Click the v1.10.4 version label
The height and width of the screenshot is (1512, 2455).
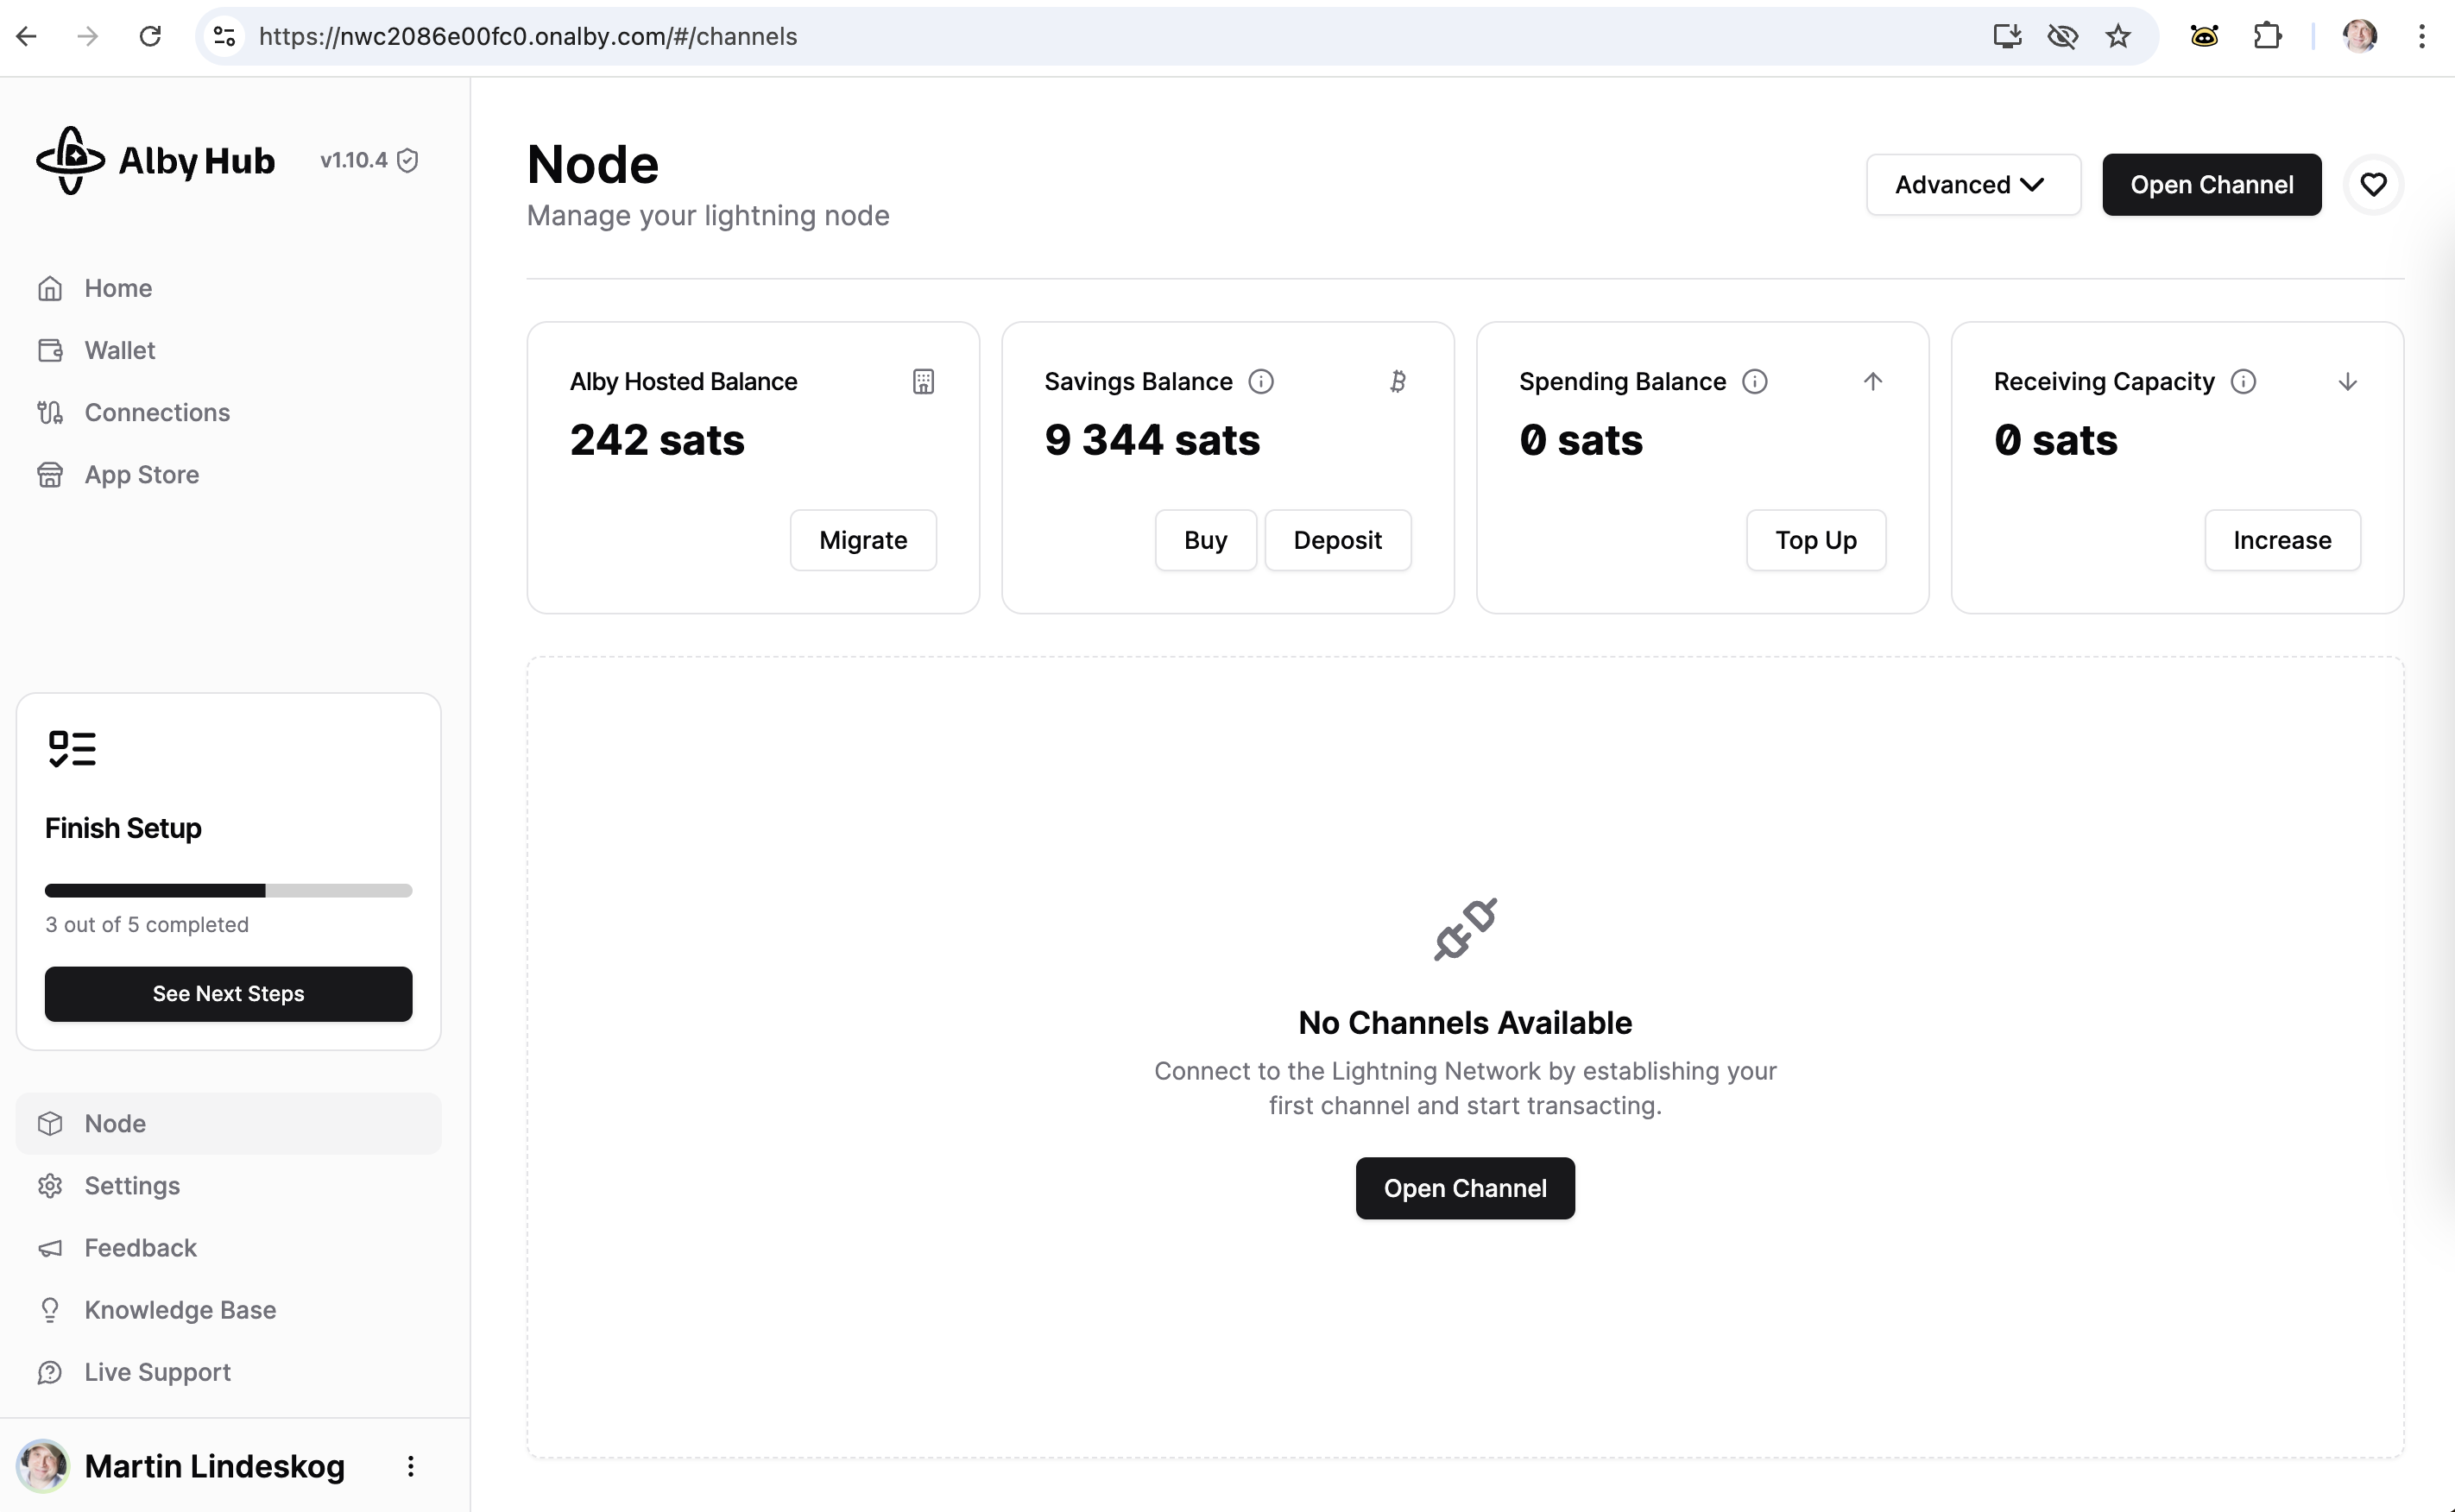pyautogui.click(x=354, y=160)
